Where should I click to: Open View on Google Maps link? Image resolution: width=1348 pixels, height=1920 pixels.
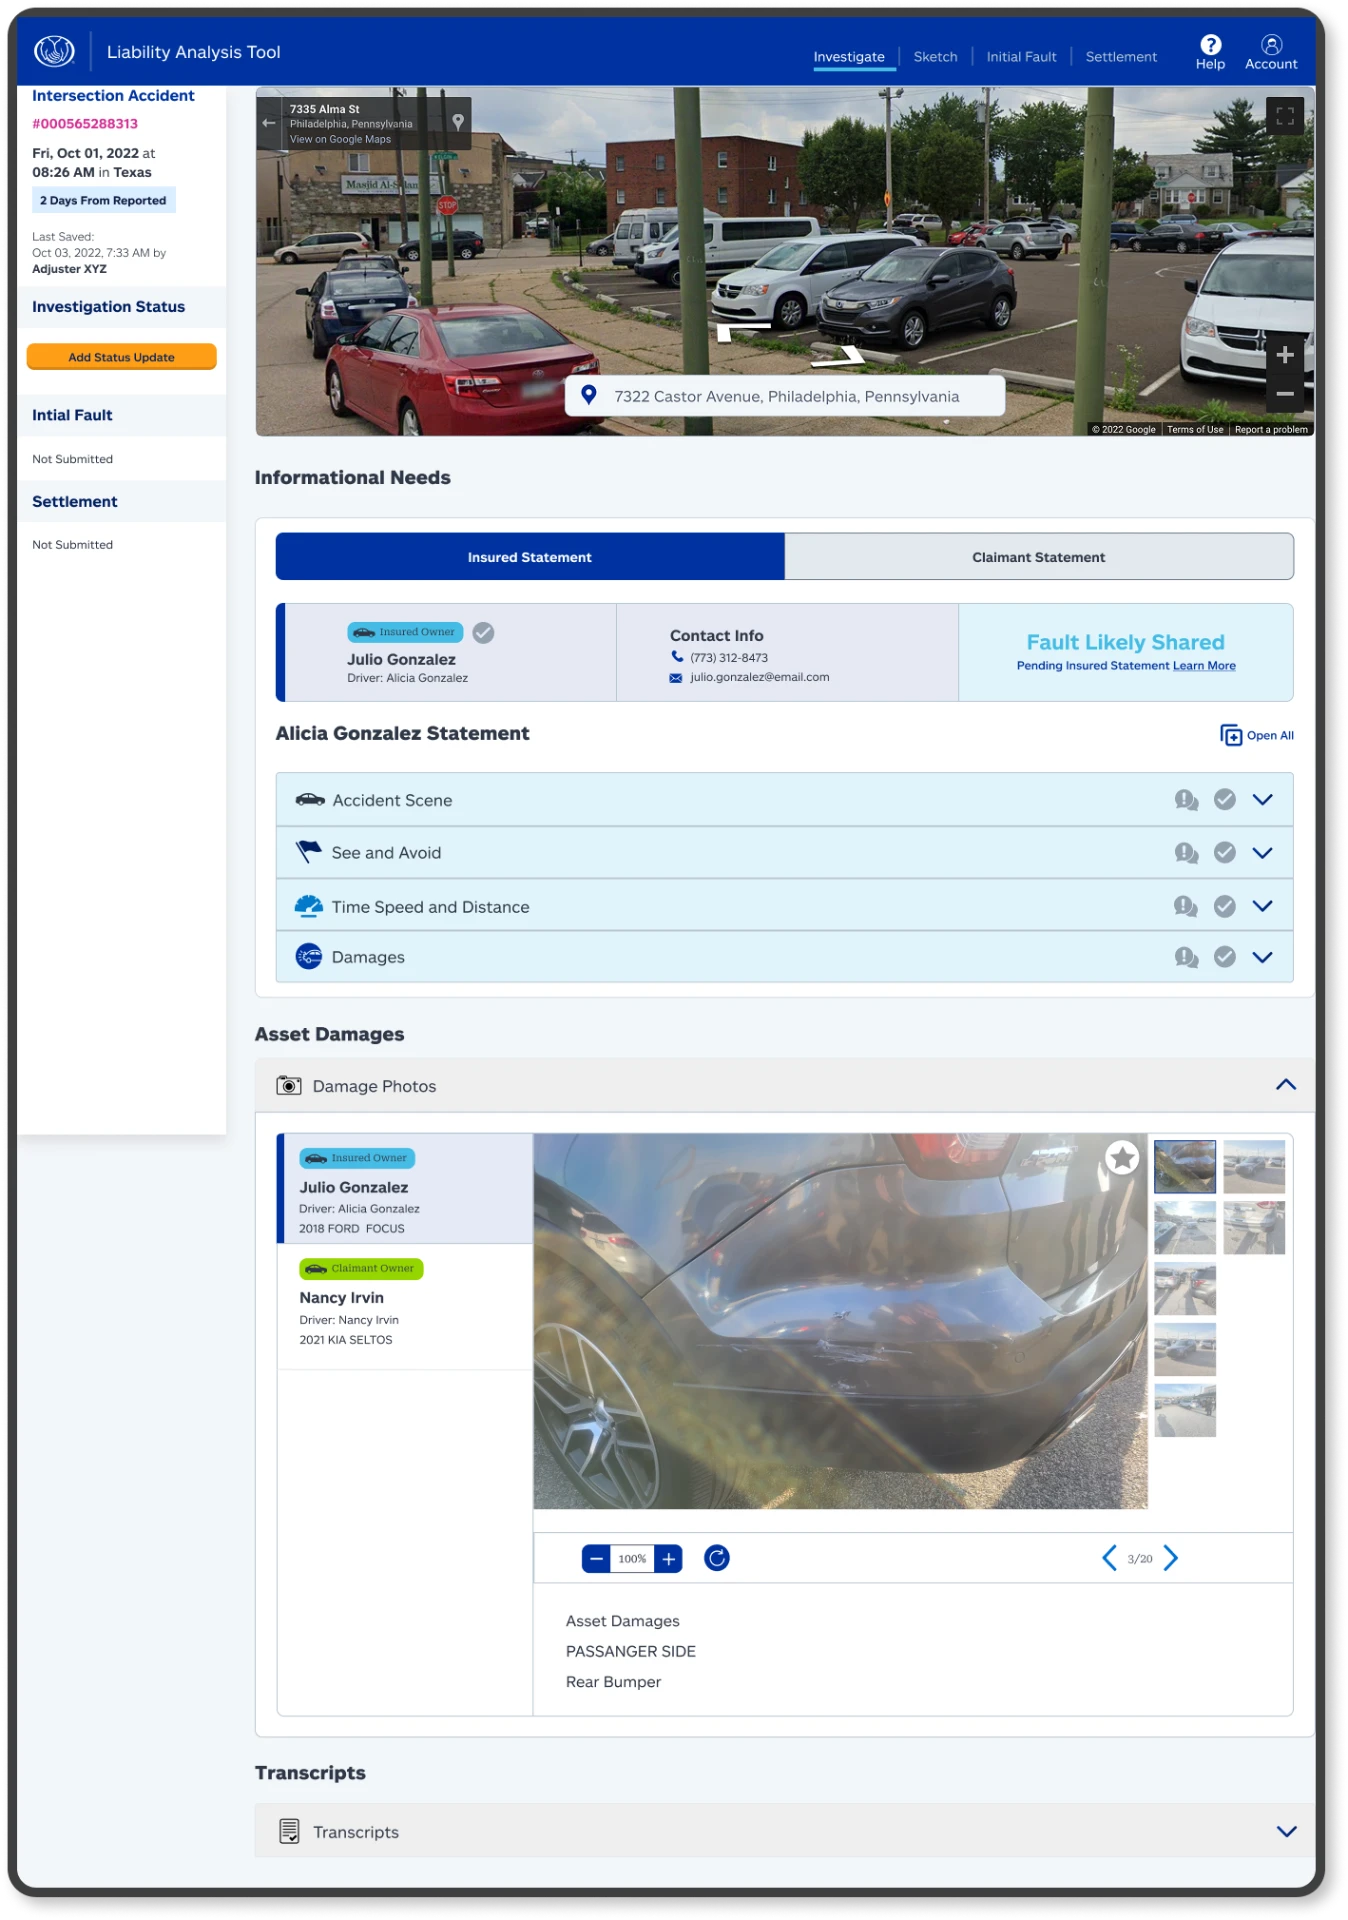click(340, 140)
